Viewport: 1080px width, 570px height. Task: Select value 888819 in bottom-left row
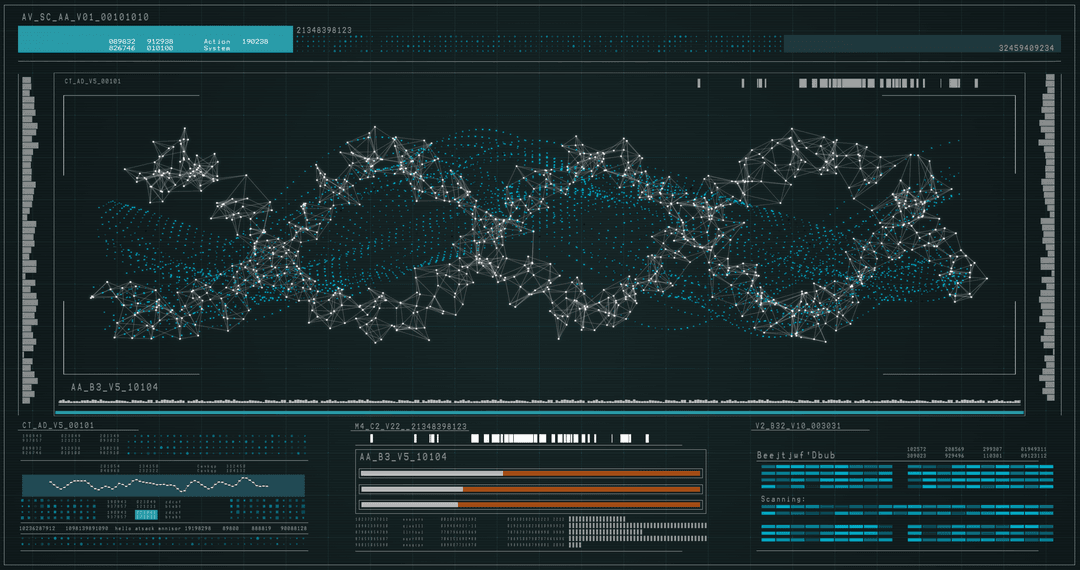click(x=261, y=529)
